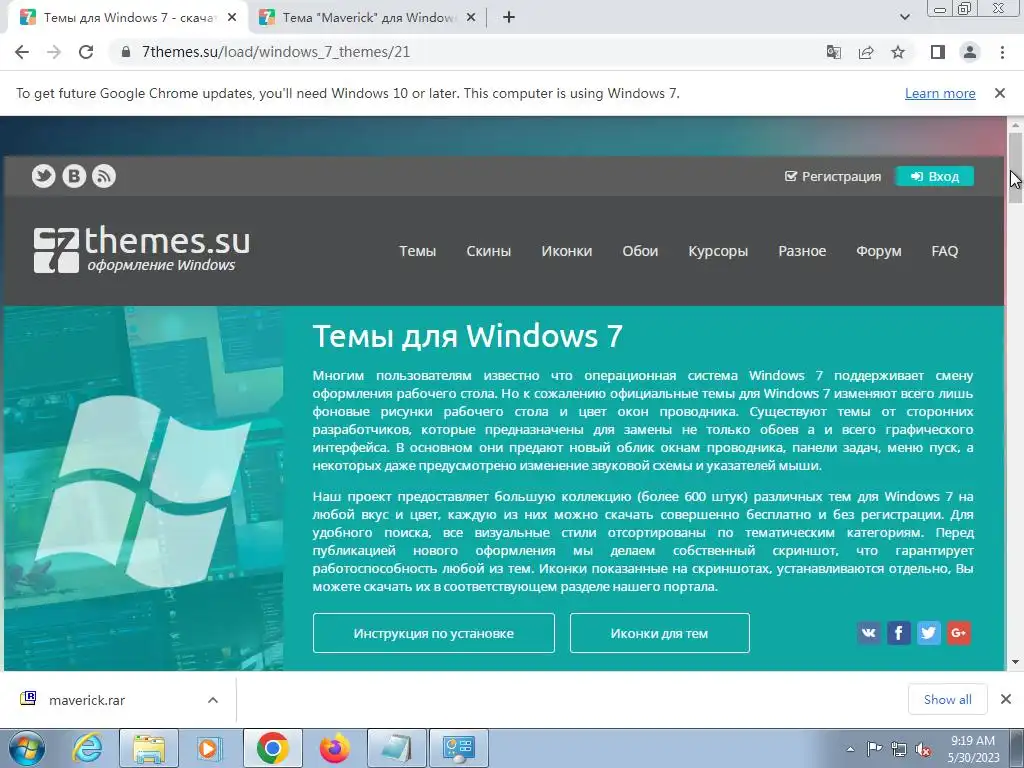Click the network tray icon
The image size is (1024, 768).
tap(899, 749)
